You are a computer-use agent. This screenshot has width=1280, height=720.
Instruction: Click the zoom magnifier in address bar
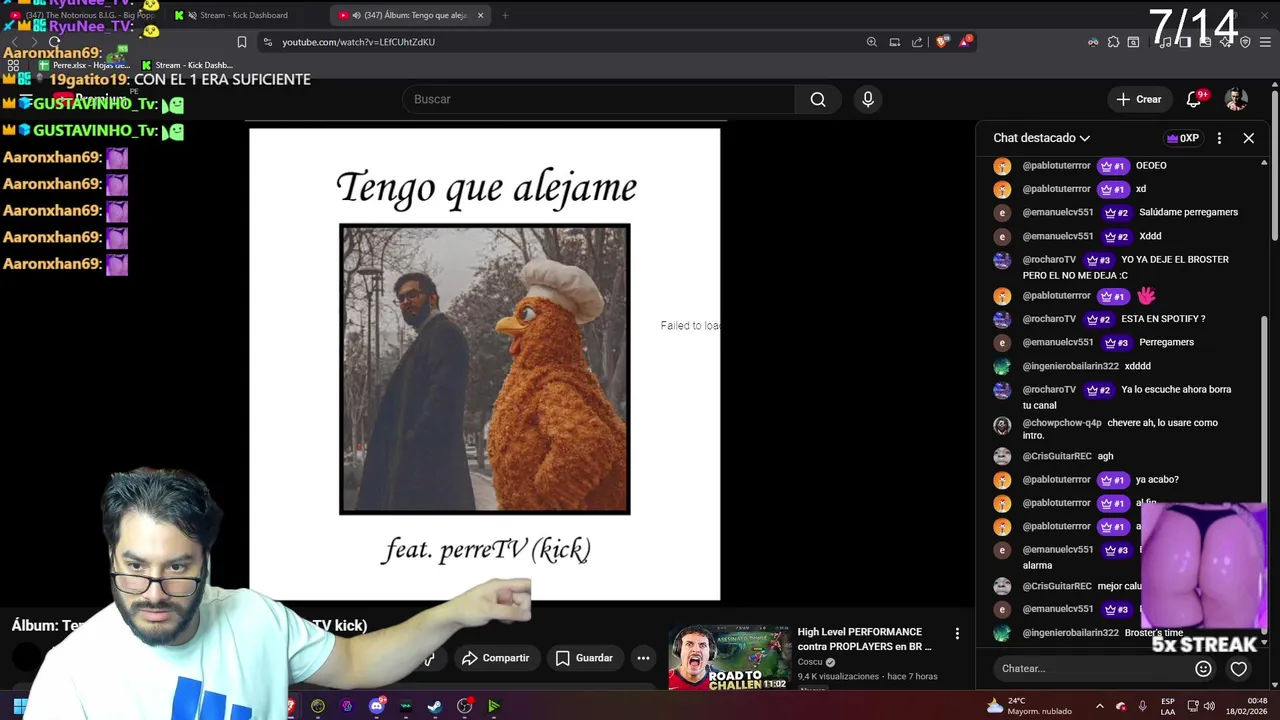pos(871,42)
